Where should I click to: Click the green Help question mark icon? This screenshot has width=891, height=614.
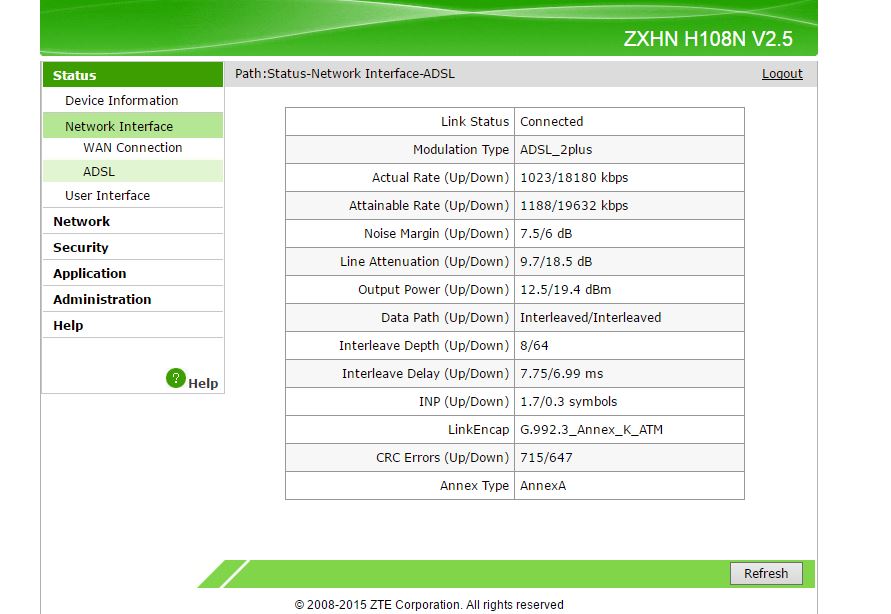(176, 378)
